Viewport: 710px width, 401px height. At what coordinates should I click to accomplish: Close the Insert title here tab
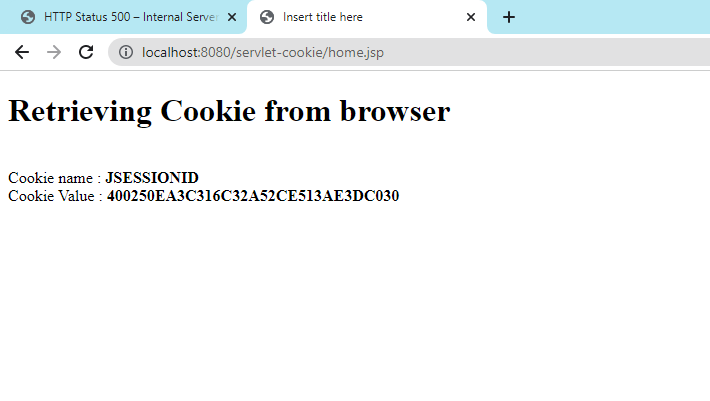click(x=471, y=17)
